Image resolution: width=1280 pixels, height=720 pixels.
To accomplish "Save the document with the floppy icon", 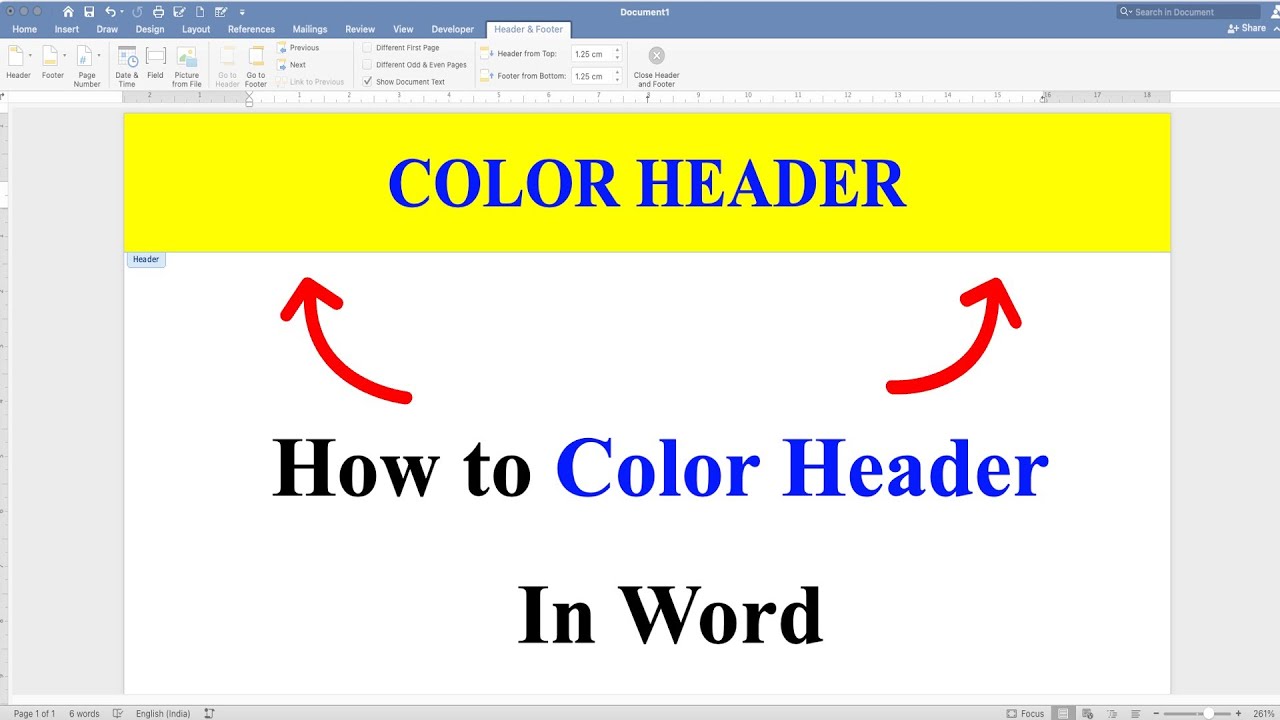I will click(x=89, y=12).
